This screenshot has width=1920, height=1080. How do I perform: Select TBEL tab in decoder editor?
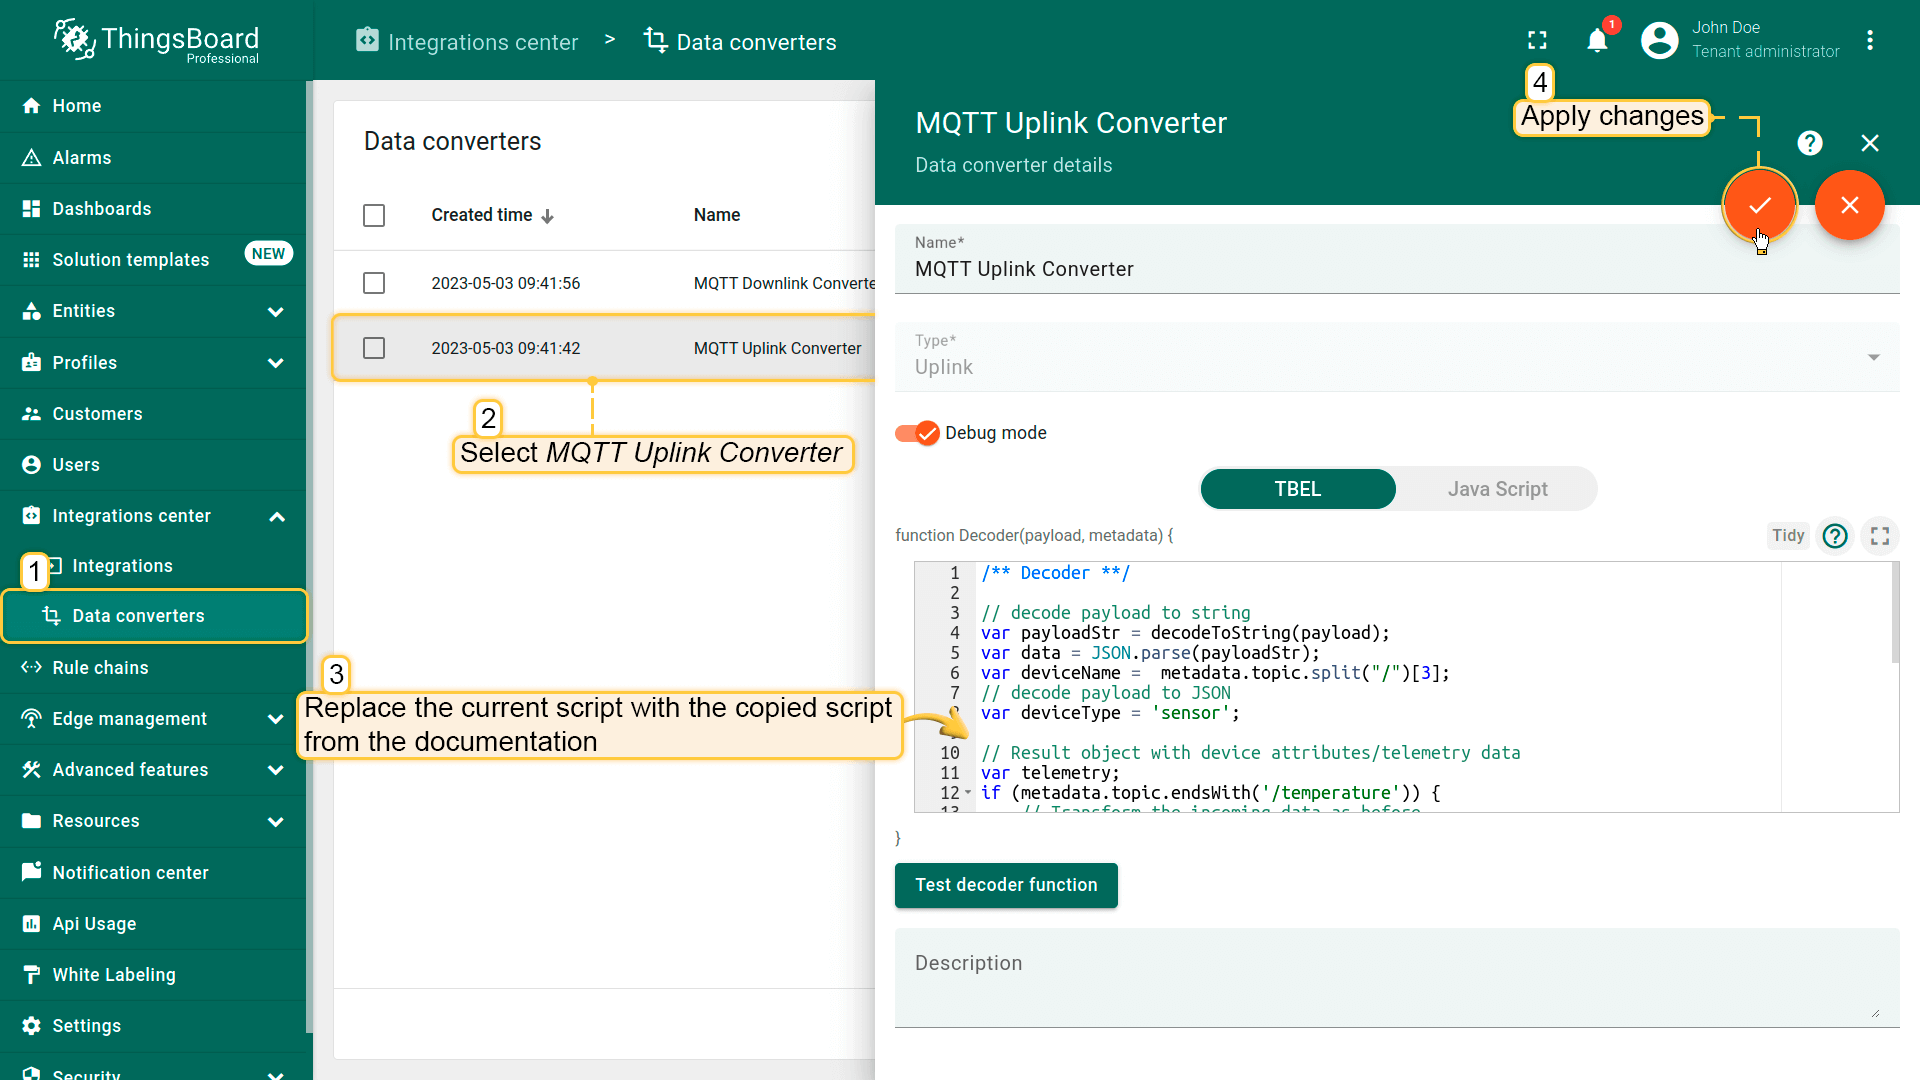coord(1298,489)
